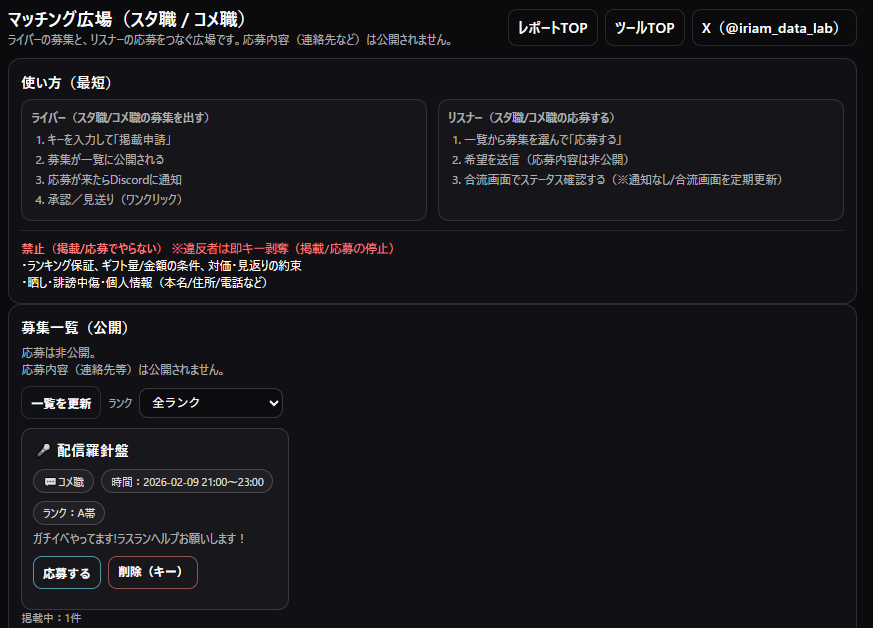
Task: Click 応募する to apply for the listing
Action: pos(66,572)
